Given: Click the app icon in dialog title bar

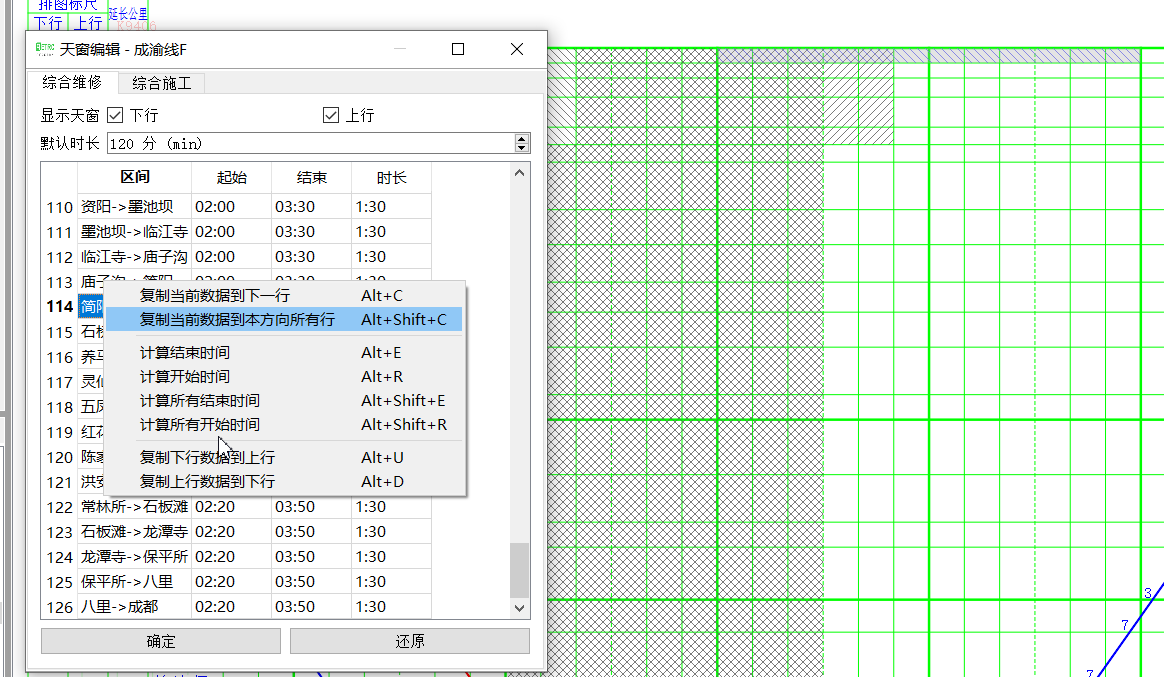Looking at the screenshot, I should [x=45, y=49].
